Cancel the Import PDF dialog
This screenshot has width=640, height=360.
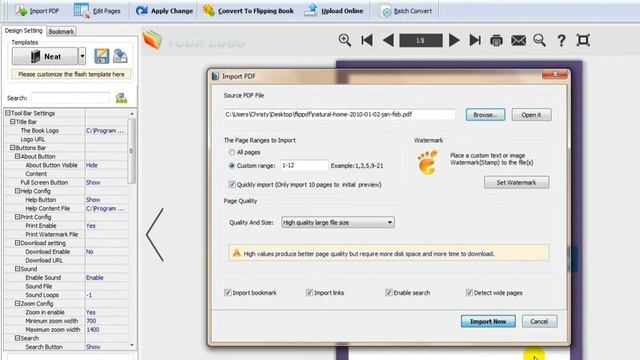click(539, 322)
